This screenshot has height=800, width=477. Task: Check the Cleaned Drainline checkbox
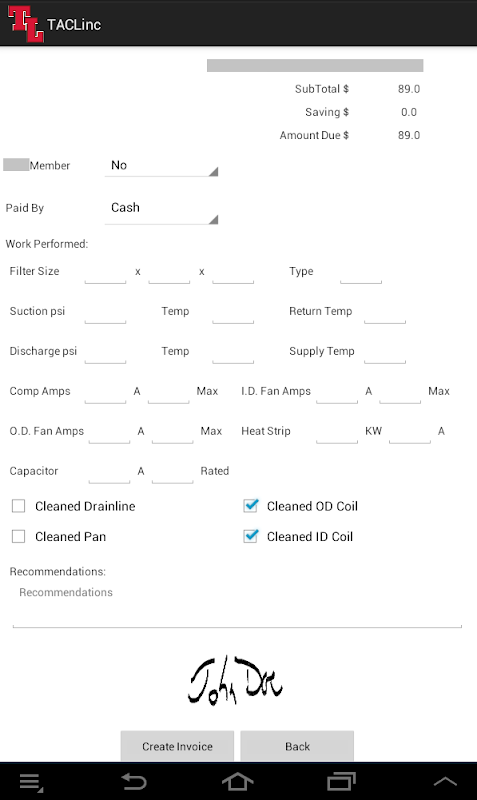tap(18, 506)
